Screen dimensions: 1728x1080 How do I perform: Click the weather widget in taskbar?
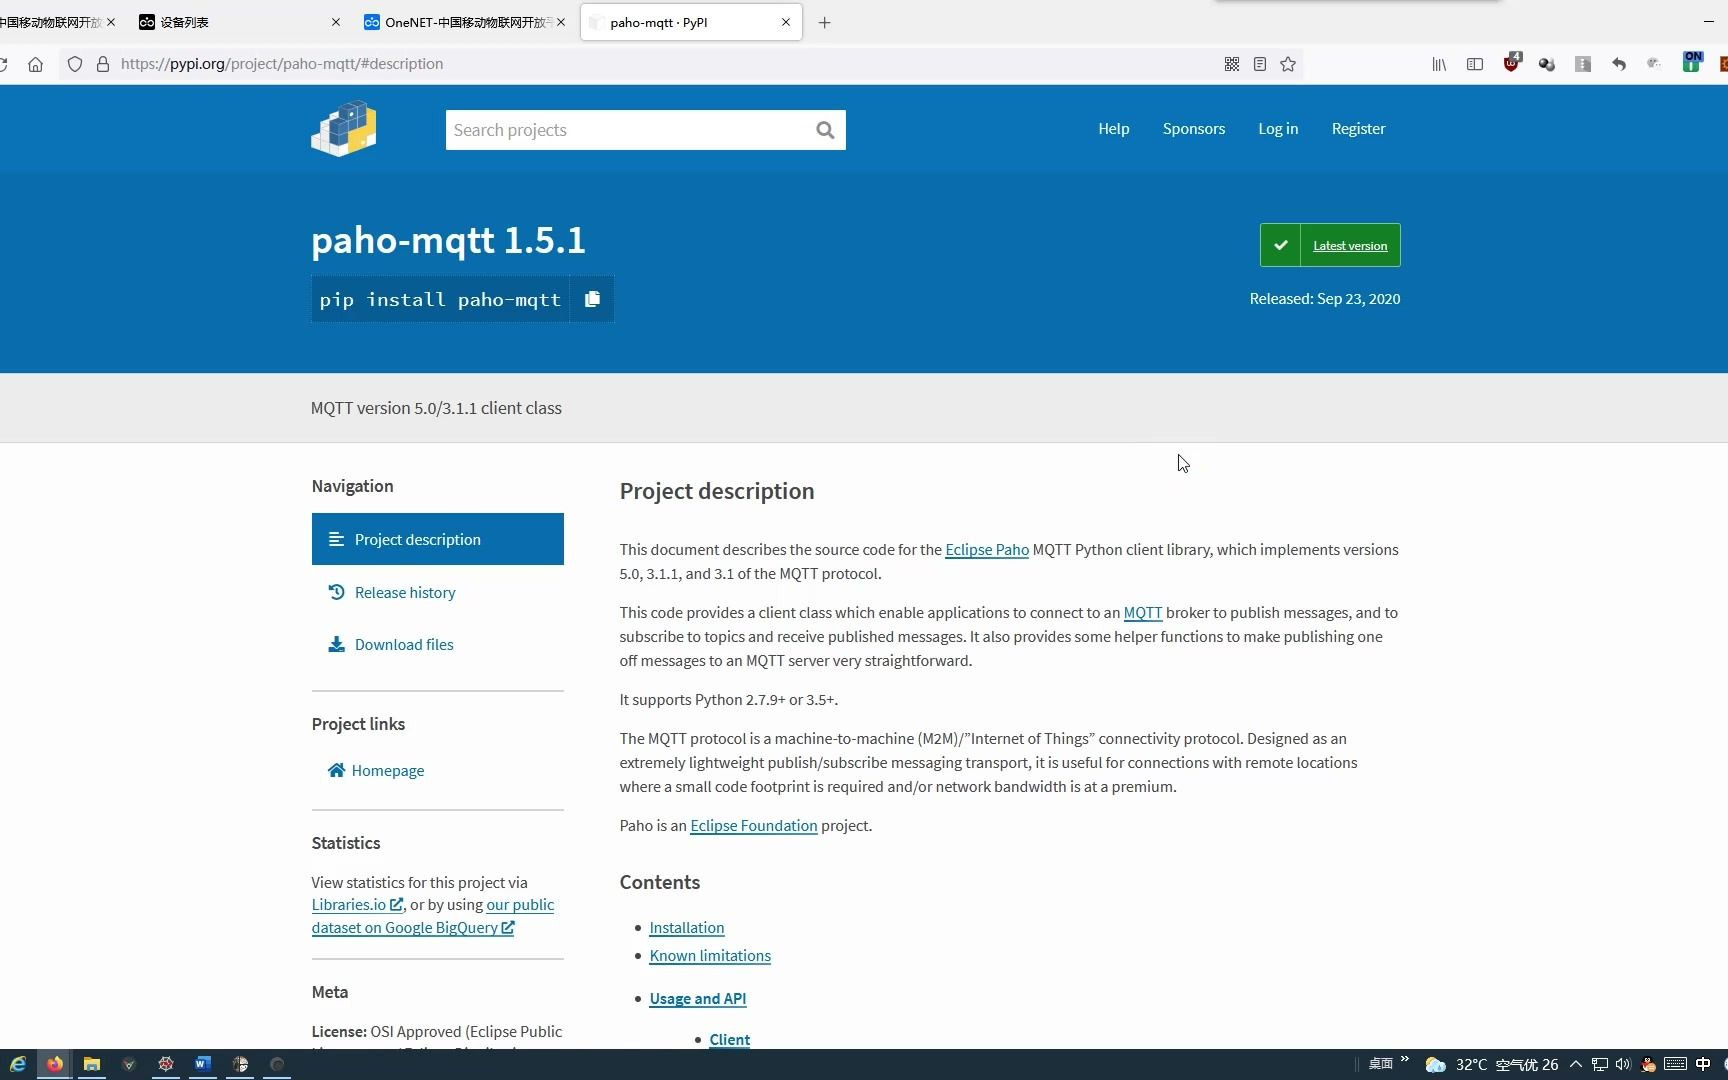click(1492, 1065)
